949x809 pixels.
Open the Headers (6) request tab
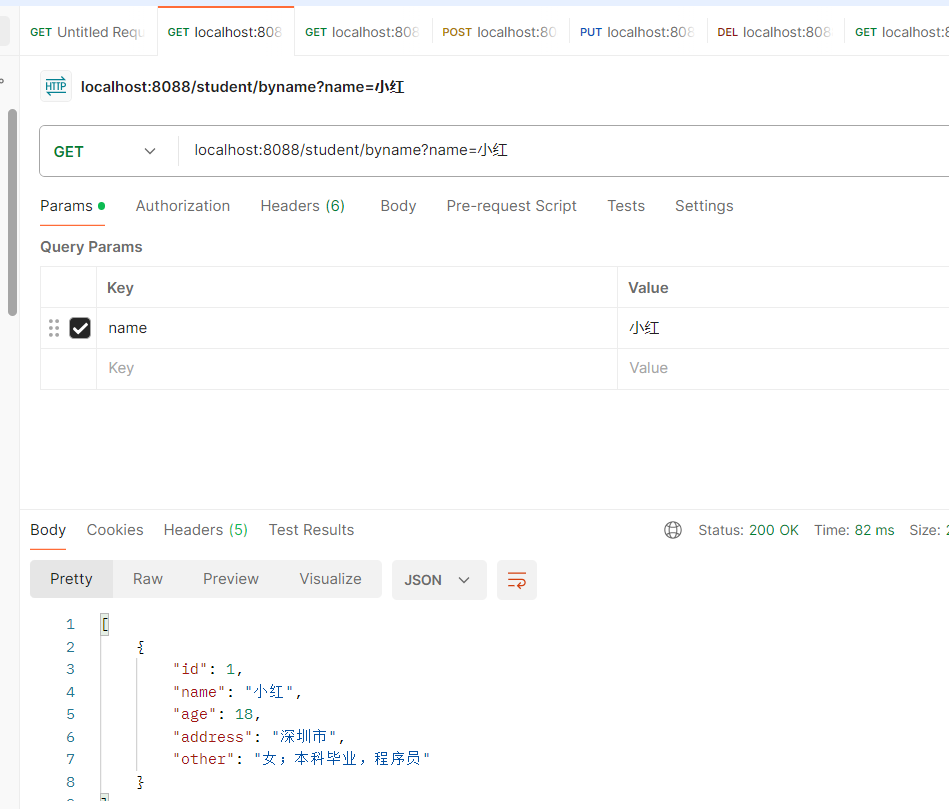tap(302, 206)
